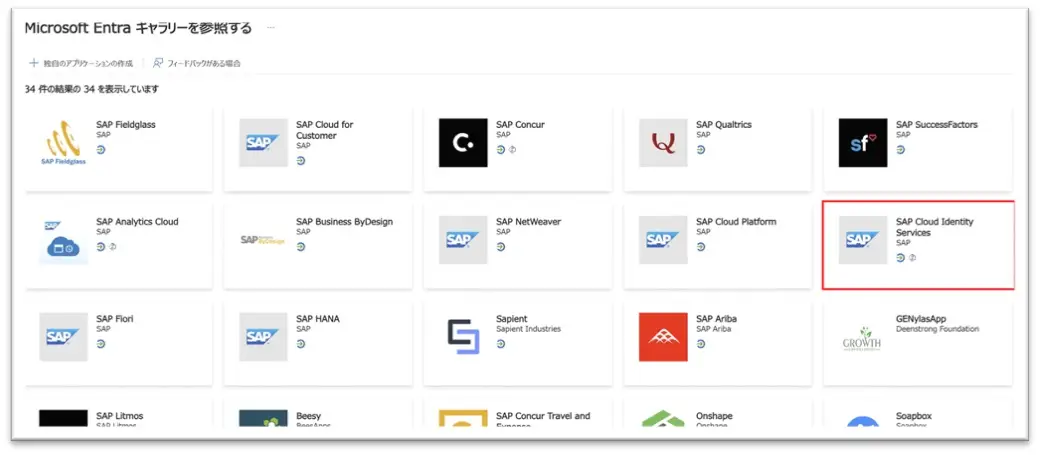Click the single sign-on badge under SAP Fieldglass
Image resolution: width=1040 pixels, height=455 pixels.
[x=101, y=149]
